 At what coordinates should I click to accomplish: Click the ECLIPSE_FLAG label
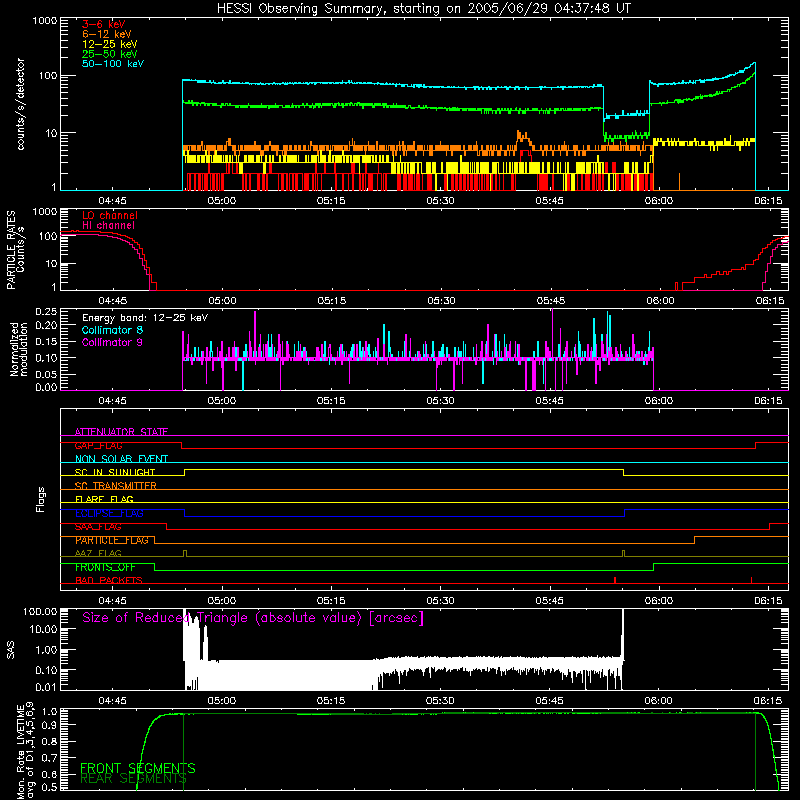click(x=109, y=513)
